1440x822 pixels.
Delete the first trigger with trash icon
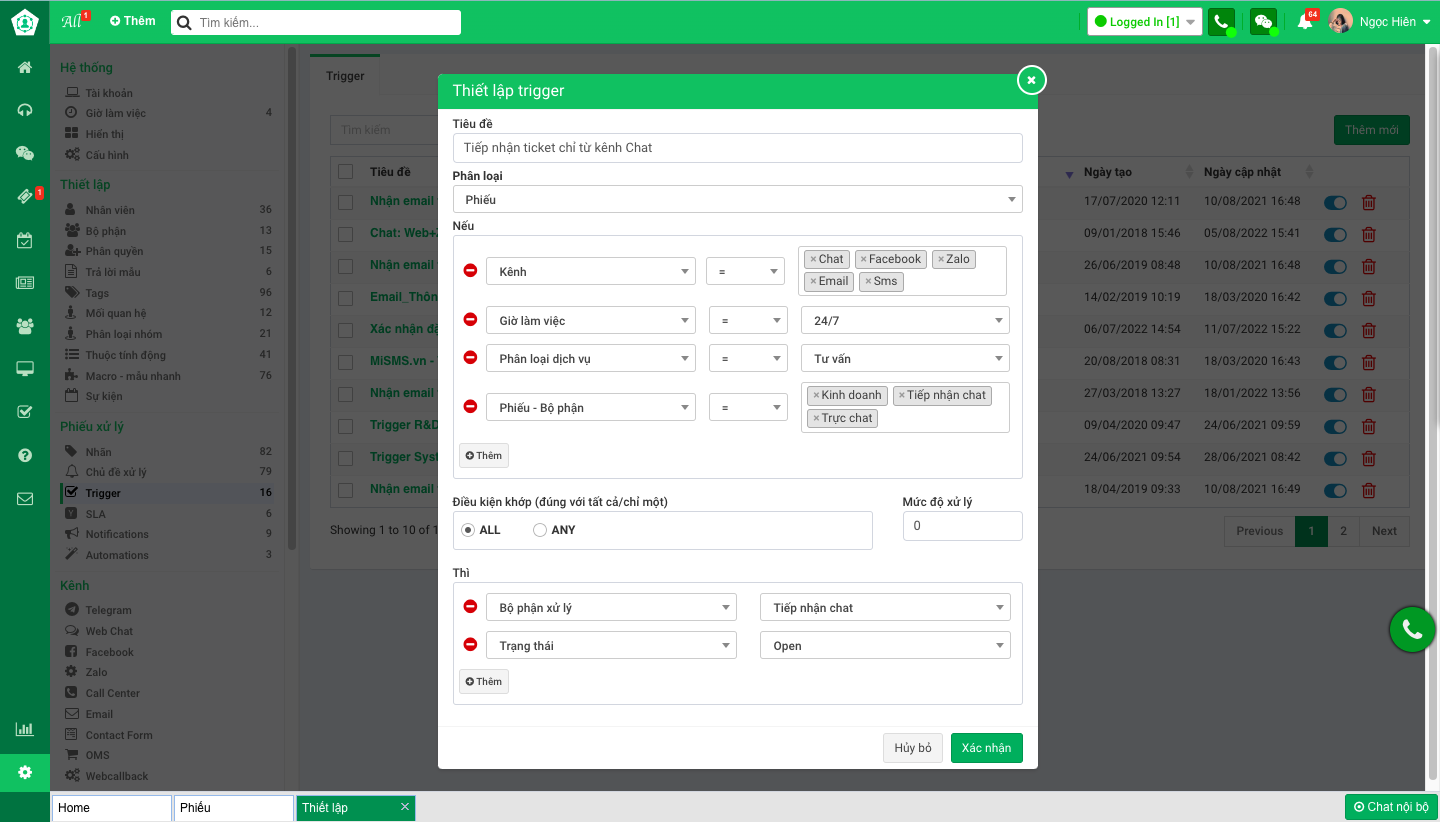[x=1369, y=202]
